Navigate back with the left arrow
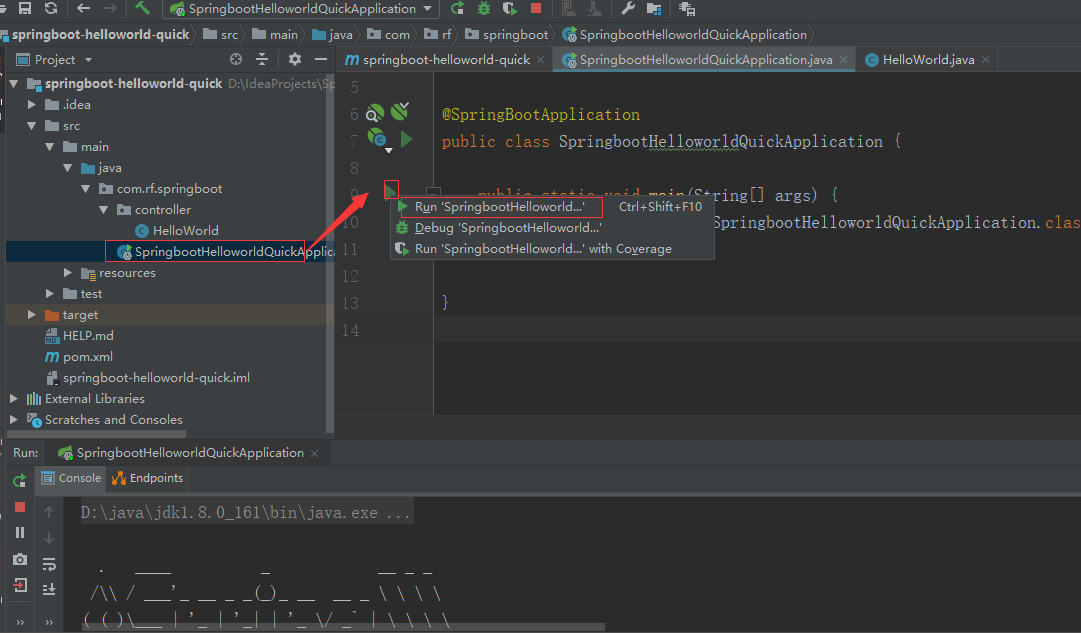This screenshot has height=633, width=1081. [x=83, y=8]
